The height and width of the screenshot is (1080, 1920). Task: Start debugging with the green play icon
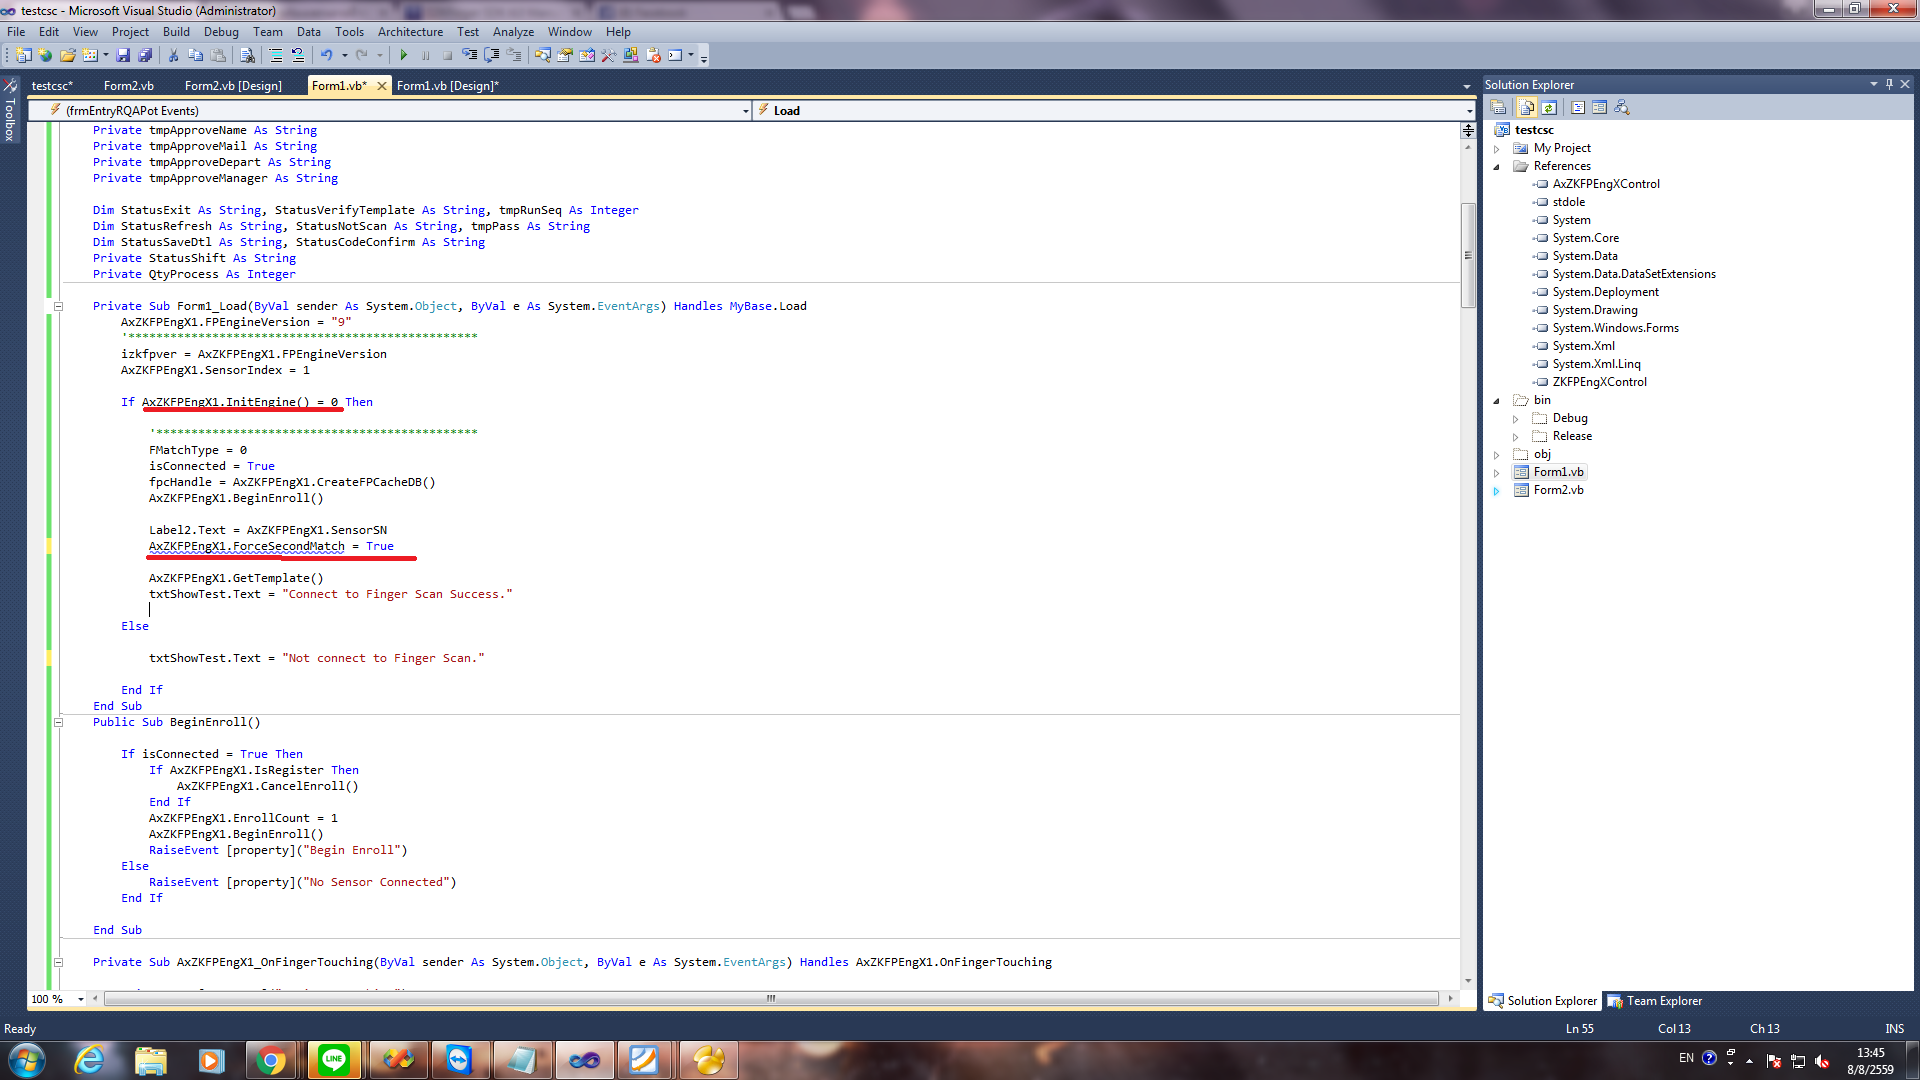tap(404, 55)
